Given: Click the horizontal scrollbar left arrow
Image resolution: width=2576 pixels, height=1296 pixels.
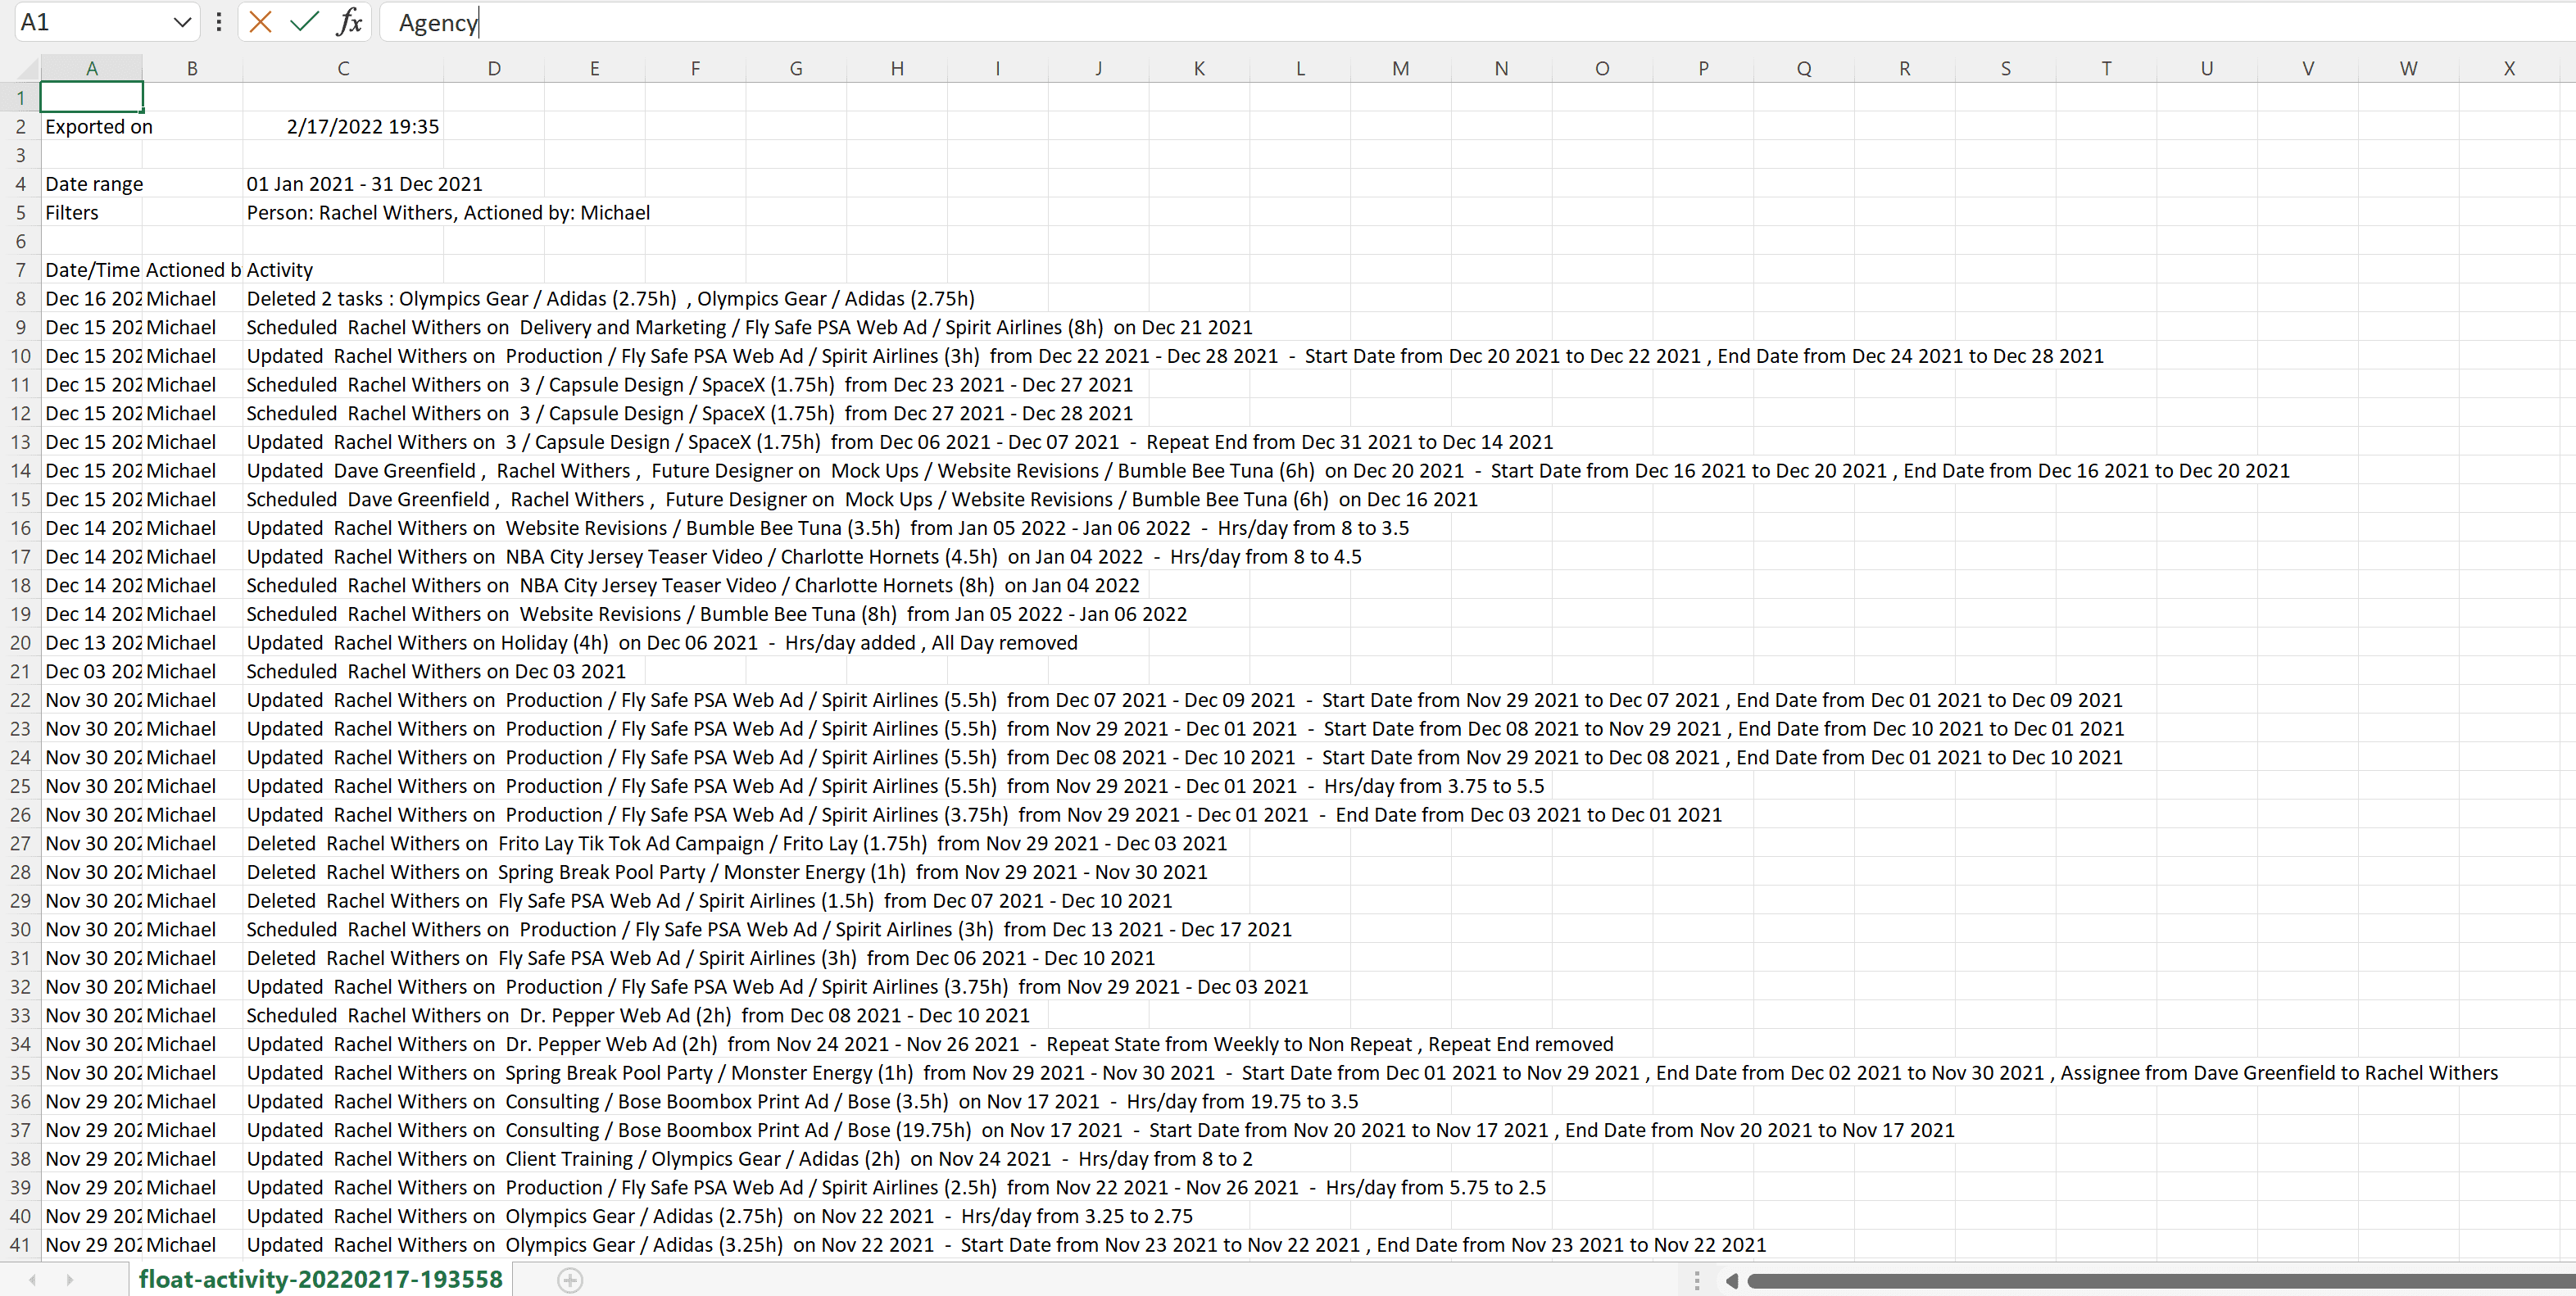Looking at the screenshot, I should 1732,1280.
